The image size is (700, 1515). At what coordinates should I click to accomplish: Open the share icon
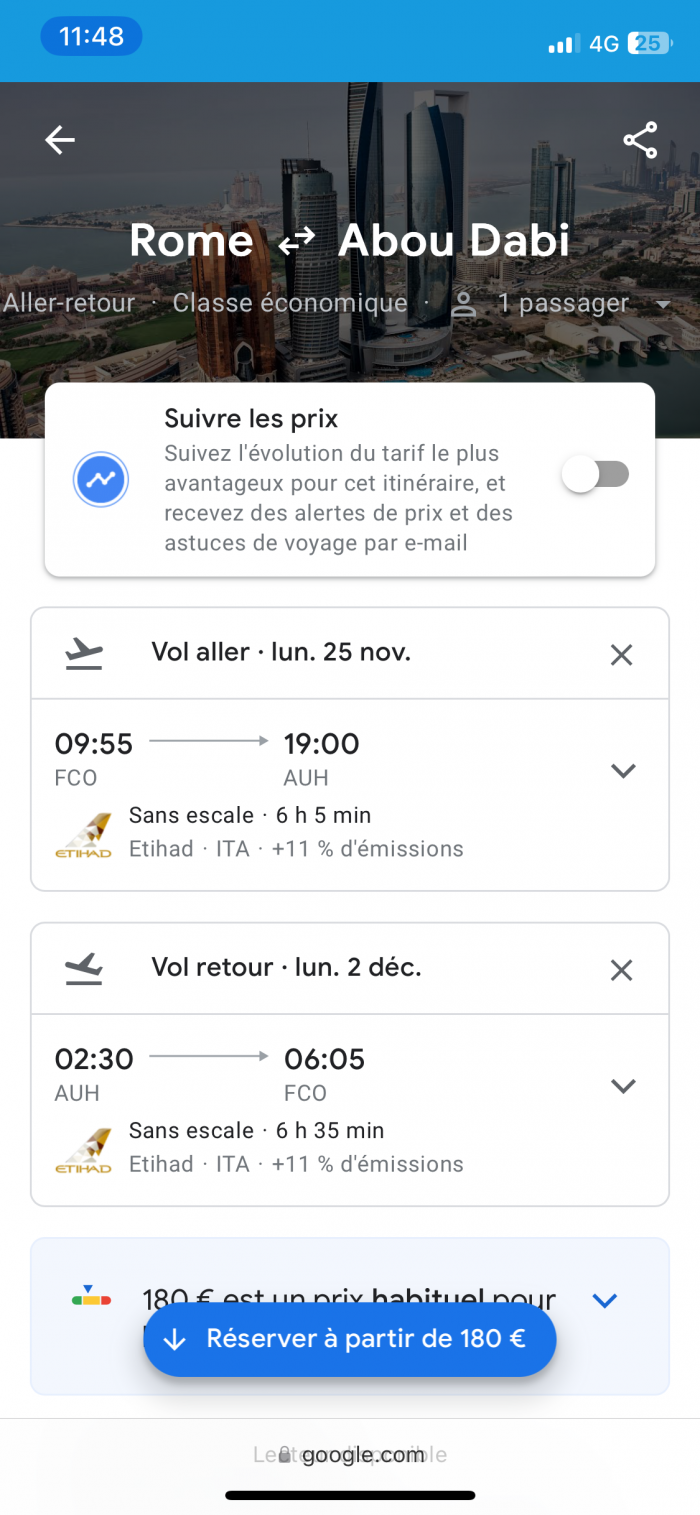(x=640, y=140)
